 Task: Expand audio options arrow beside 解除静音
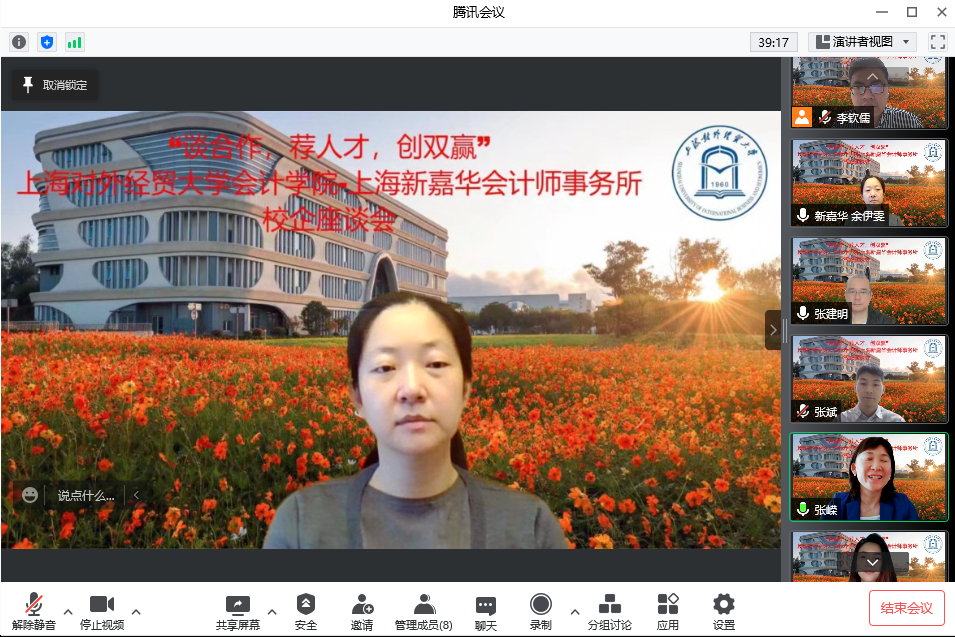click(68, 612)
